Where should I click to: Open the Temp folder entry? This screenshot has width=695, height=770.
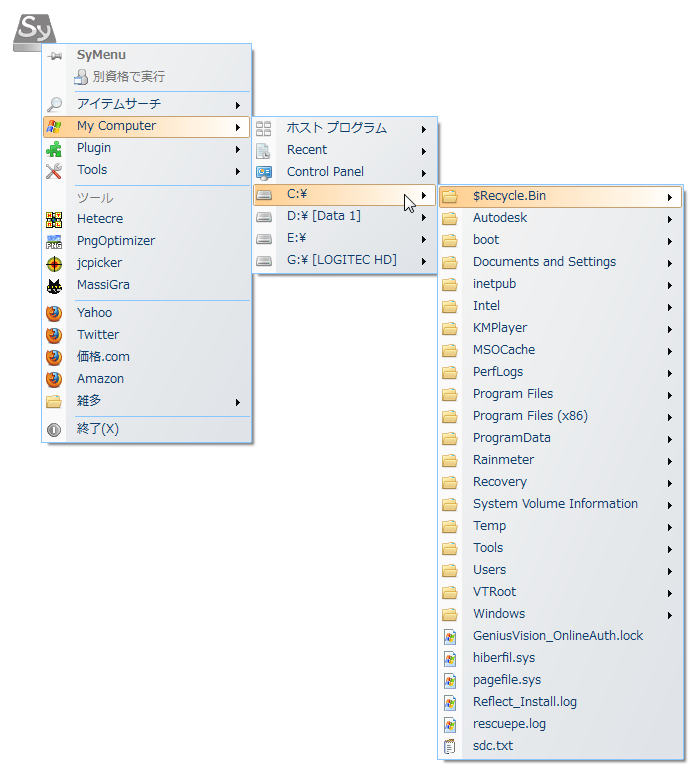(x=560, y=526)
